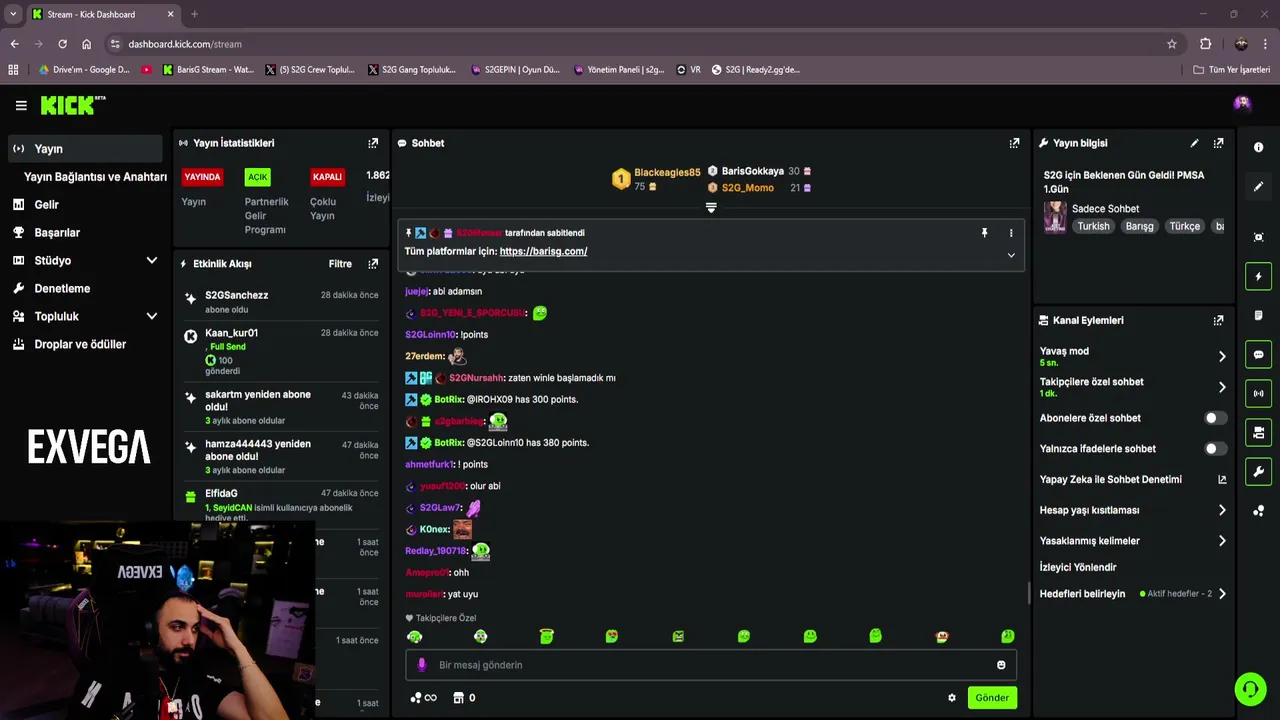The width and height of the screenshot is (1280, 720).
Task: Reload the page with the browser refresh button
Action: [x=62, y=44]
